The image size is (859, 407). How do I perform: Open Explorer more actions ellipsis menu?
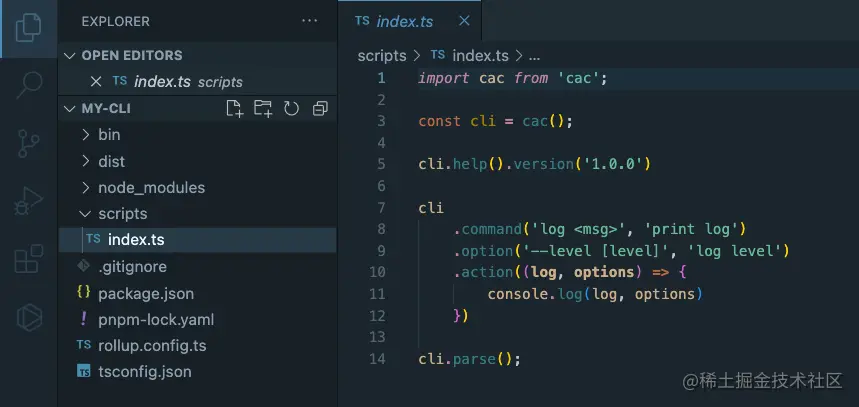[x=310, y=21]
